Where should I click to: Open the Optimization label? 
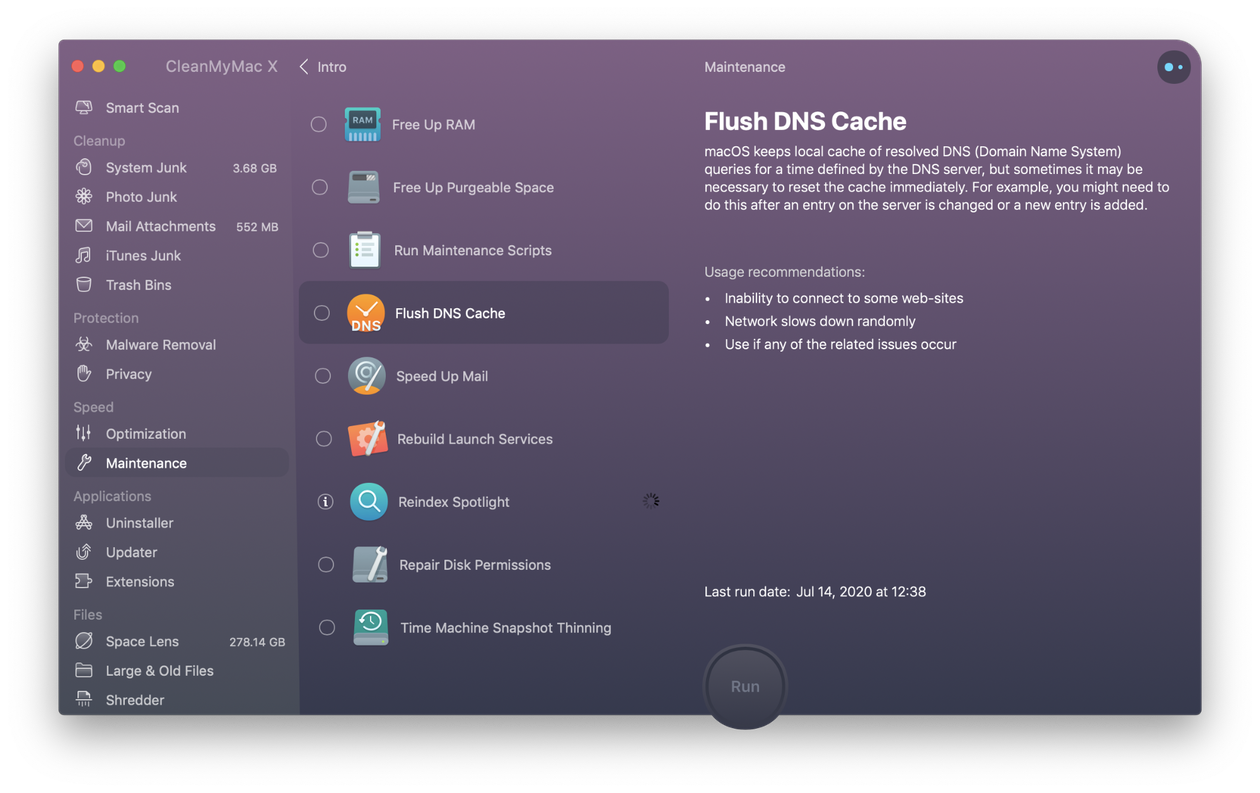point(146,434)
